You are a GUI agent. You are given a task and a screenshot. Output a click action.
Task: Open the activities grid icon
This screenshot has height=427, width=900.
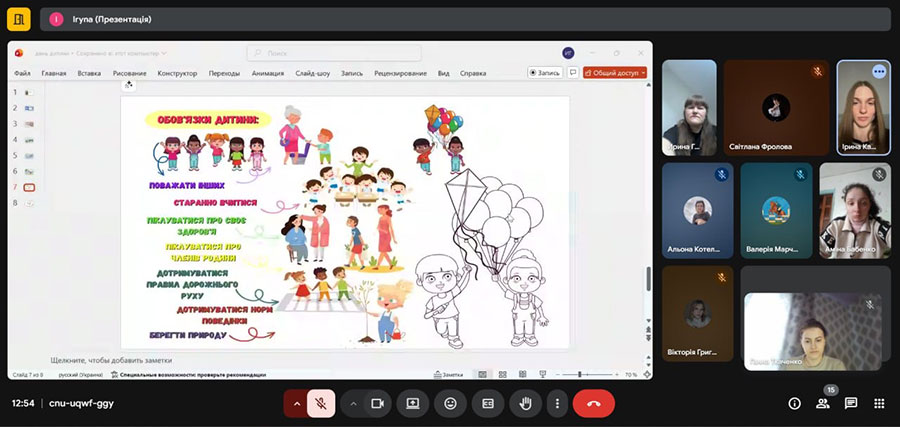click(x=879, y=403)
